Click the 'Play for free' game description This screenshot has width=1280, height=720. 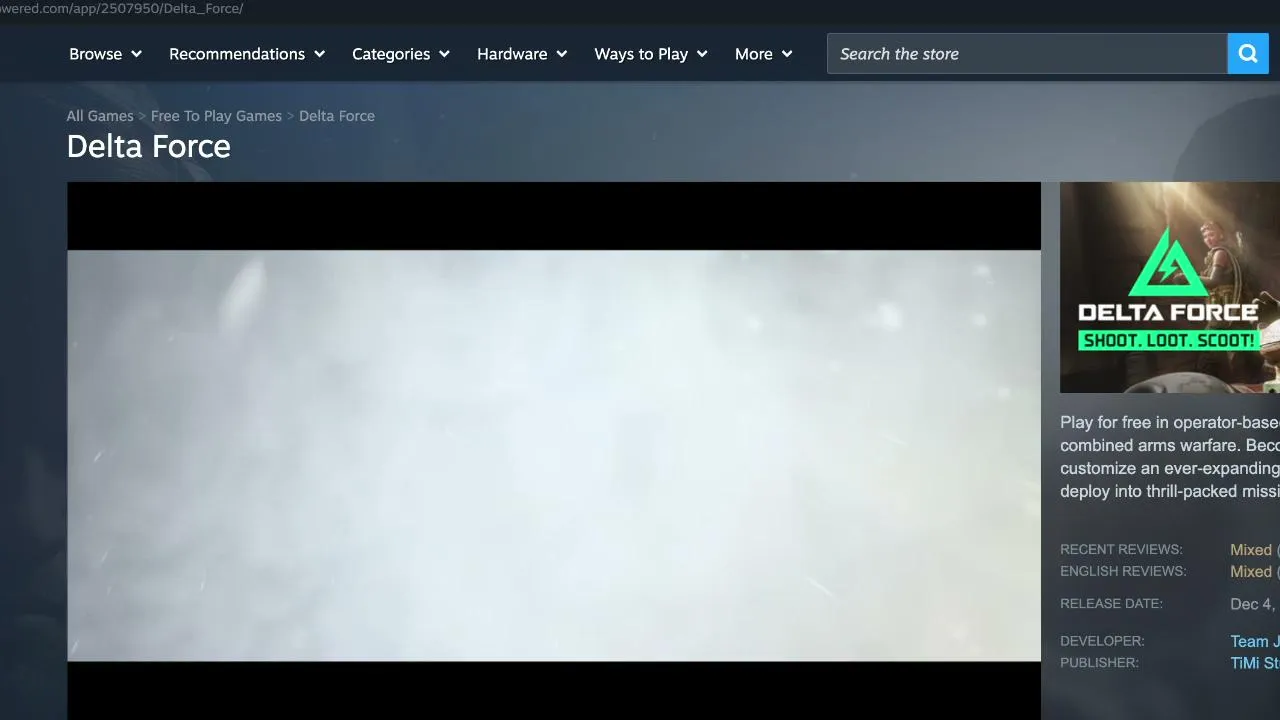[1170, 457]
